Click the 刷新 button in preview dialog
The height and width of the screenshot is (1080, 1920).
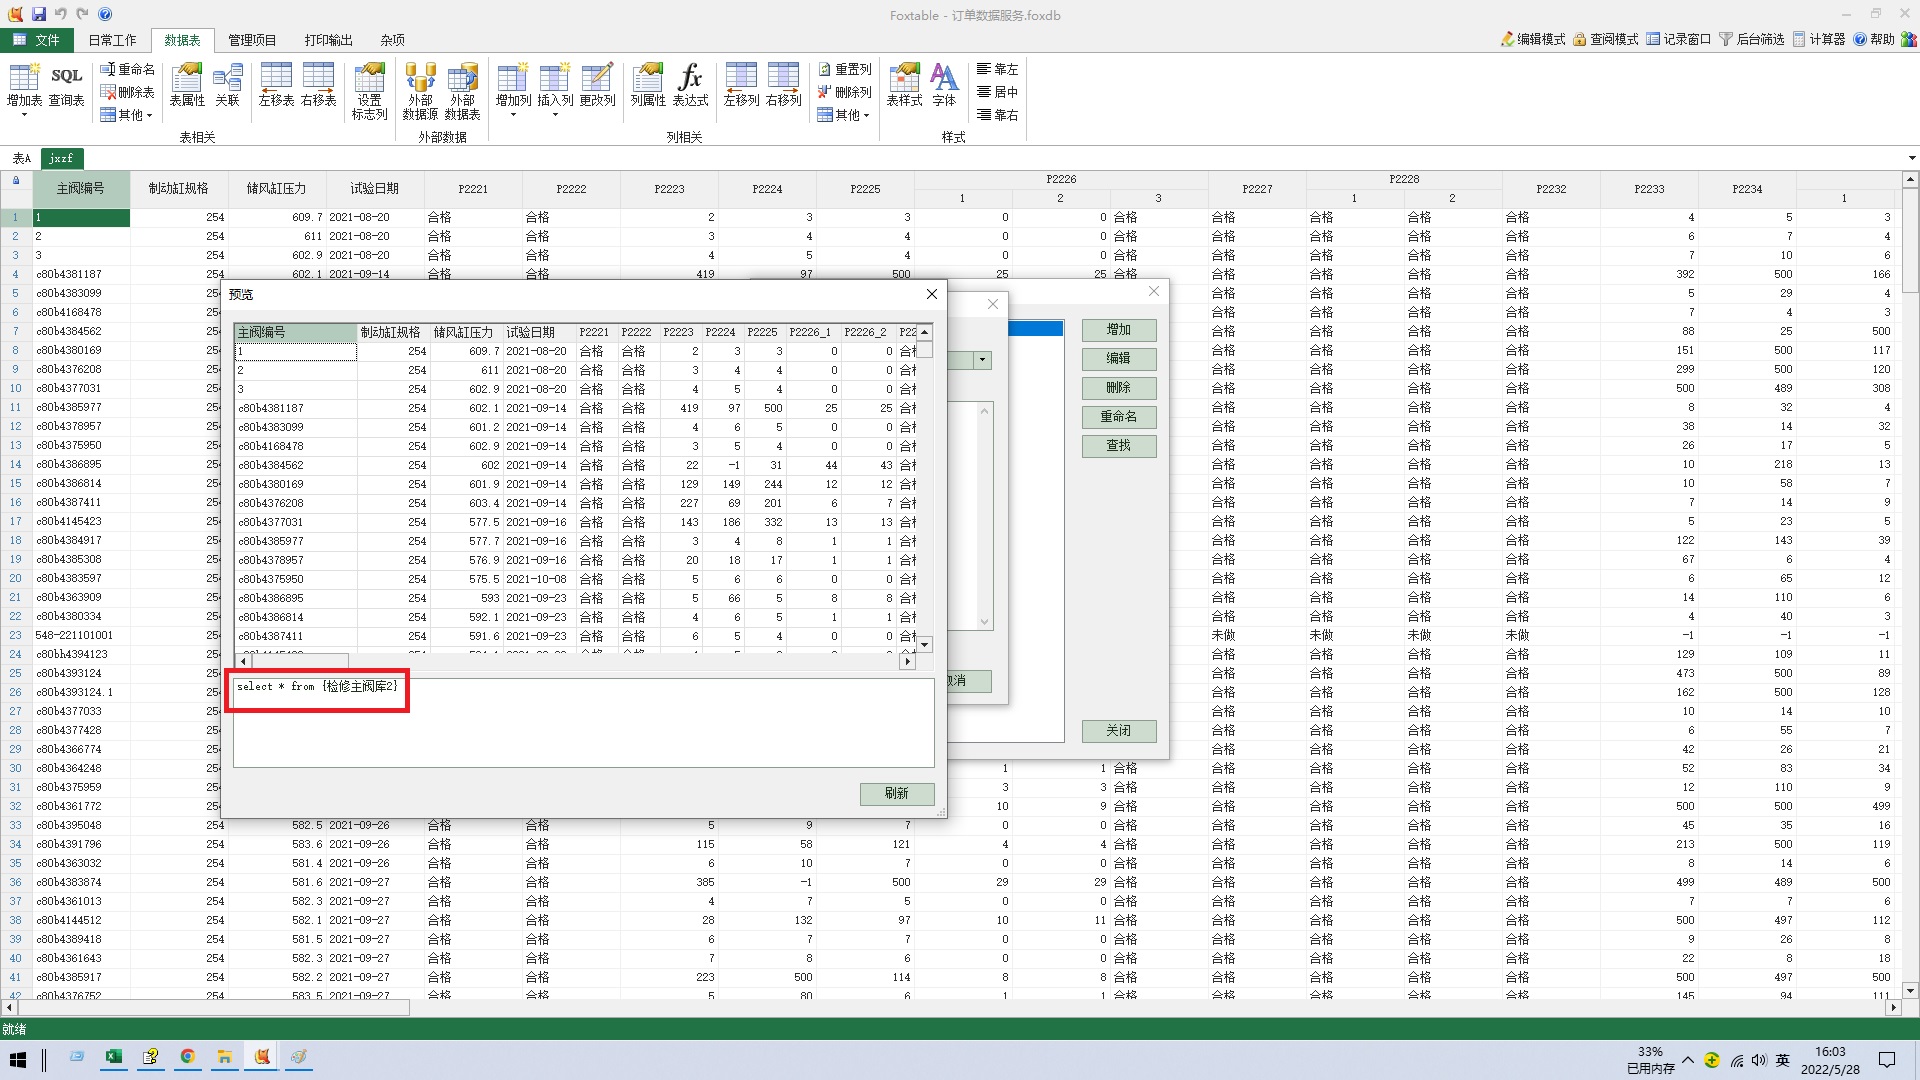tap(897, 793)
